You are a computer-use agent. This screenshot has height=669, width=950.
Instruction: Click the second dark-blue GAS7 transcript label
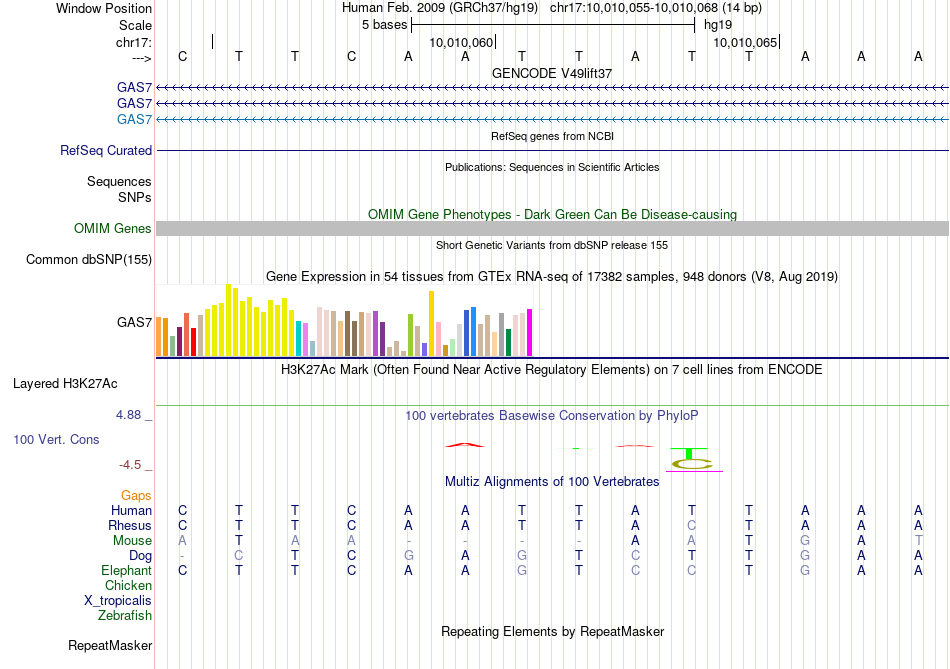[134, 104]
